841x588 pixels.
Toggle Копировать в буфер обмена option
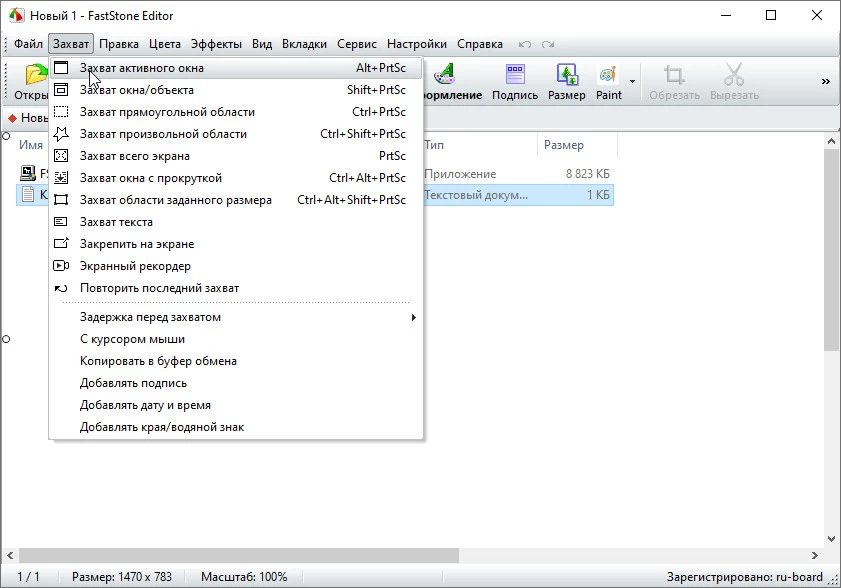pyautogui.click(x=236, y=361)
